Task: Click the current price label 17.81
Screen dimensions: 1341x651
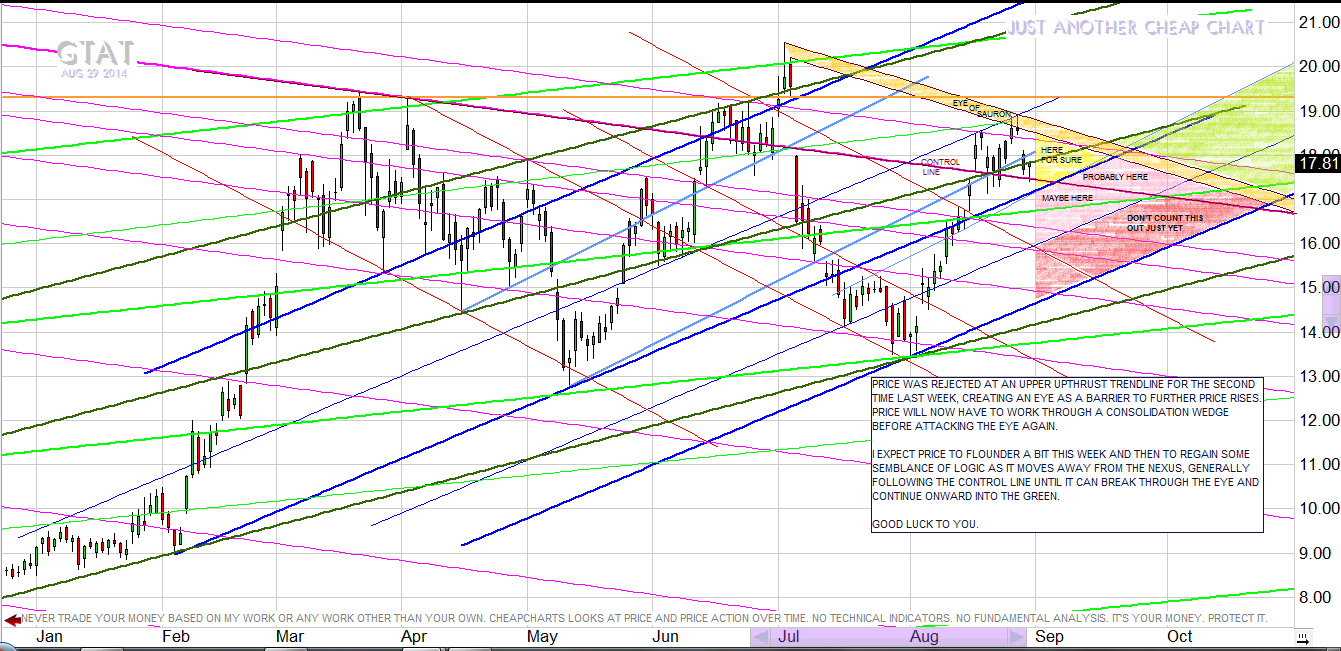Action: (x=1316, y=163)
